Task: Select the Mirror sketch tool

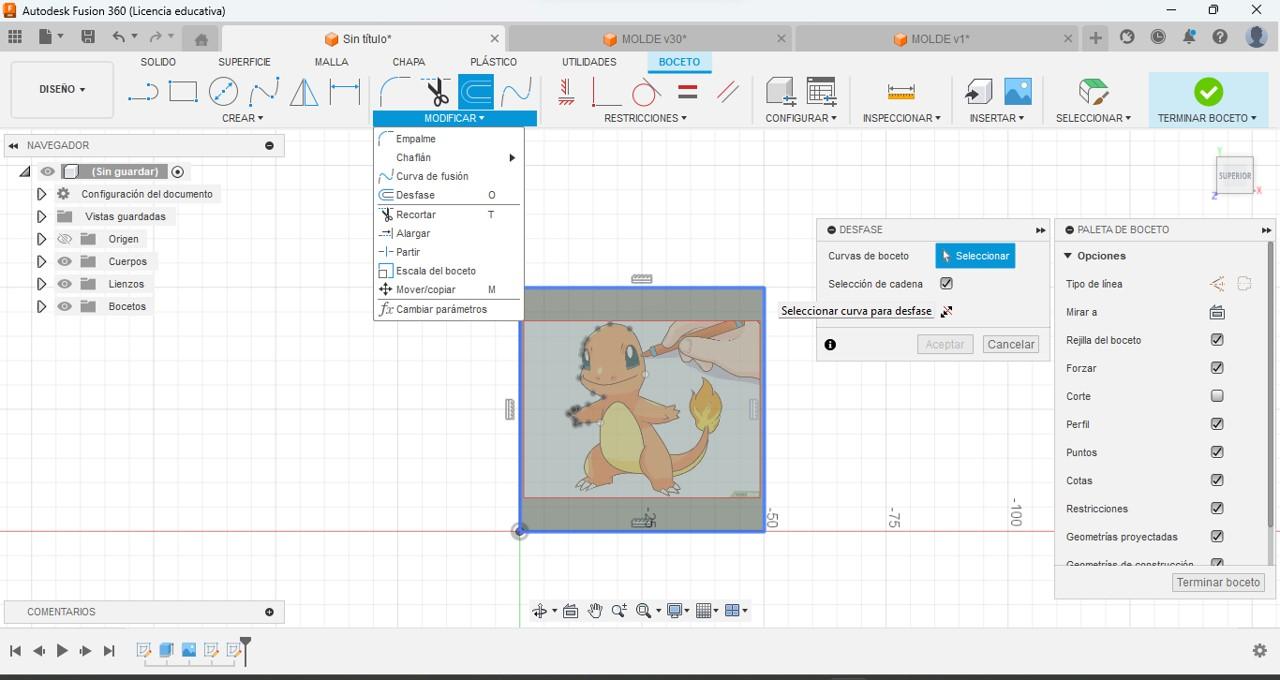Action: 304,92
